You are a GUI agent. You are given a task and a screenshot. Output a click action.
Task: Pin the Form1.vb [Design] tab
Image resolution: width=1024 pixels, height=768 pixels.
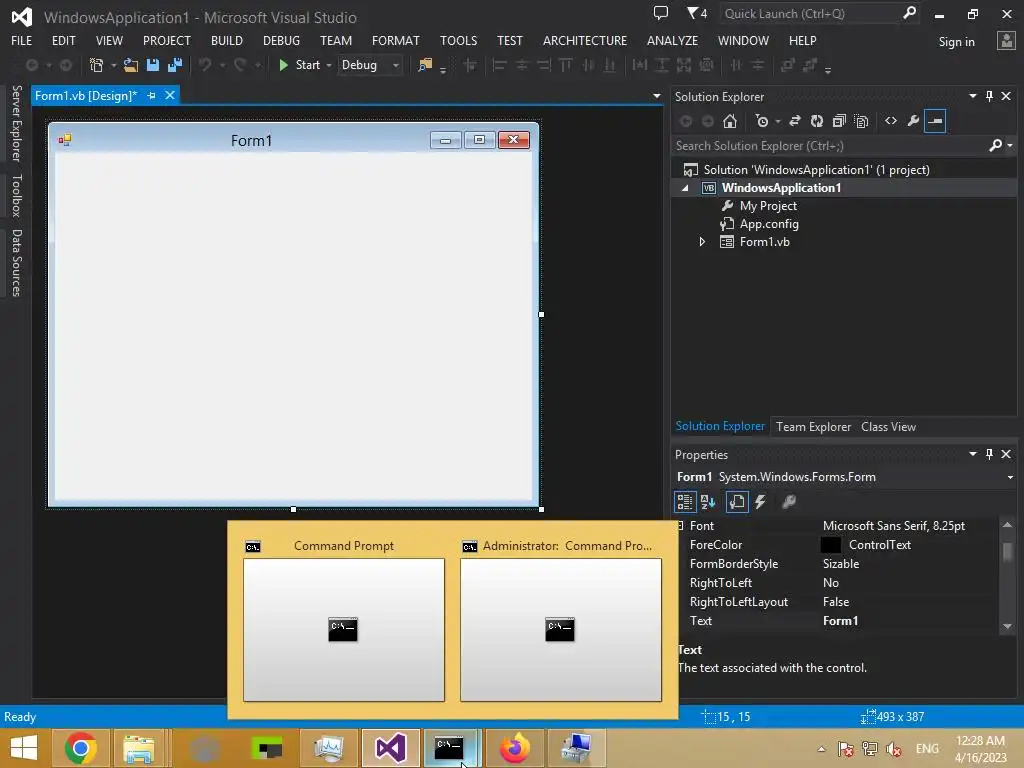tap(152, 95)
